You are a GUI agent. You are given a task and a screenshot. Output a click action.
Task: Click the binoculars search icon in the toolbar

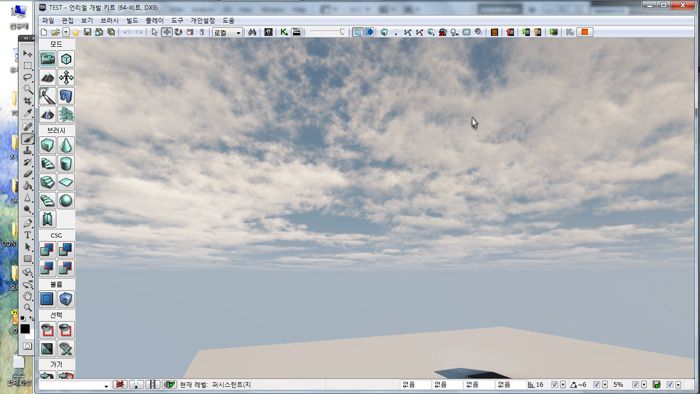[x=252, y=32]
